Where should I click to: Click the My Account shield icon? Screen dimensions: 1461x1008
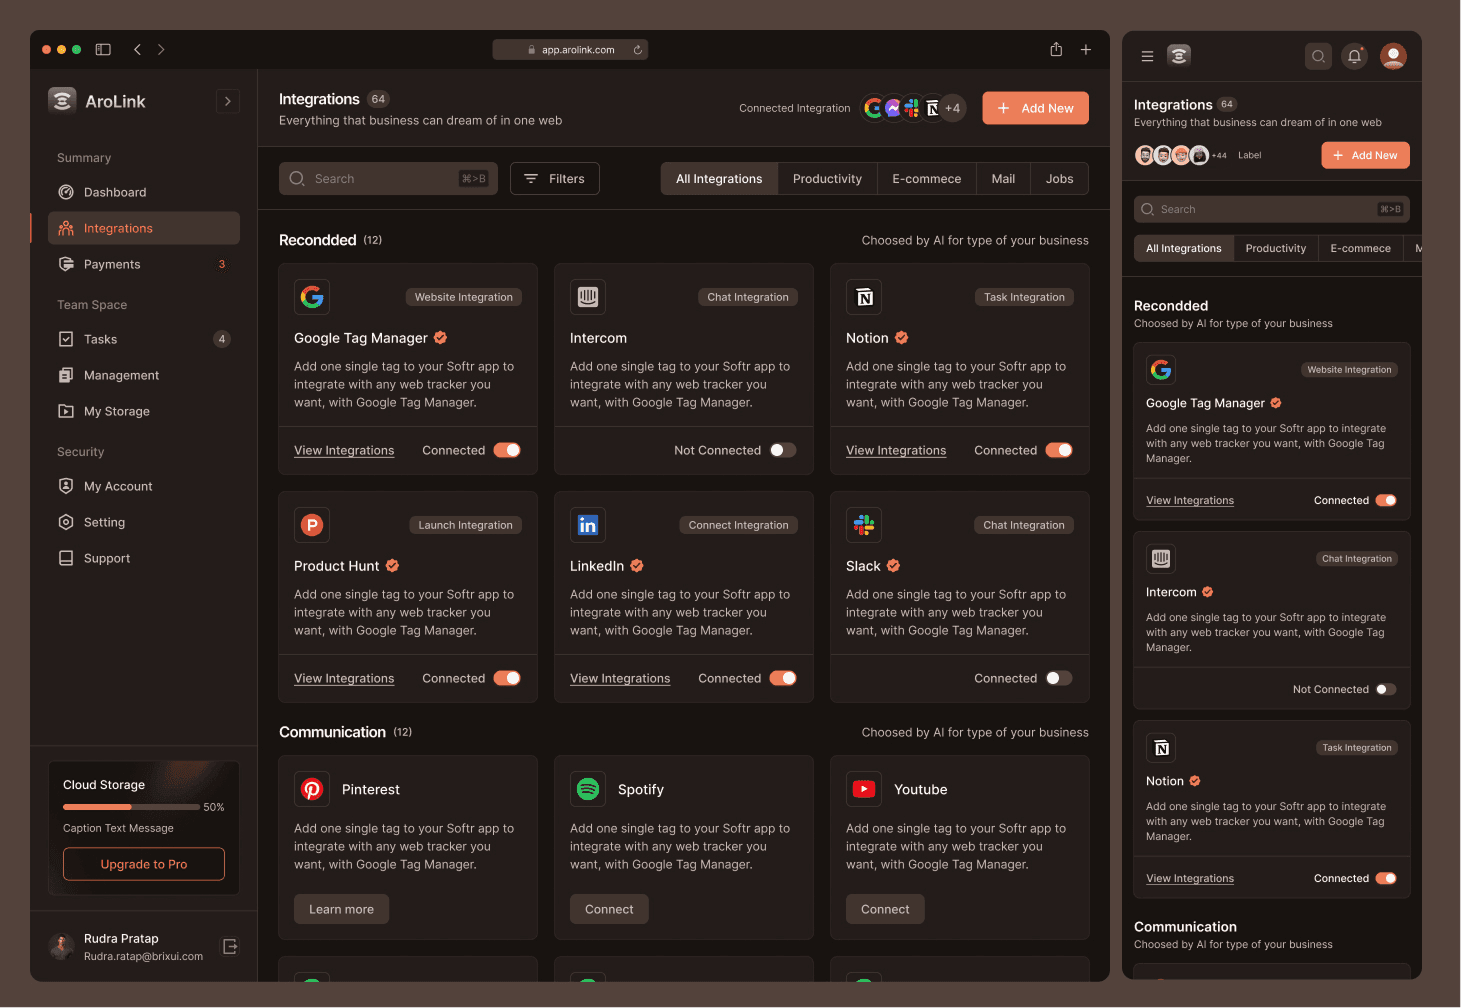(66, 486)
